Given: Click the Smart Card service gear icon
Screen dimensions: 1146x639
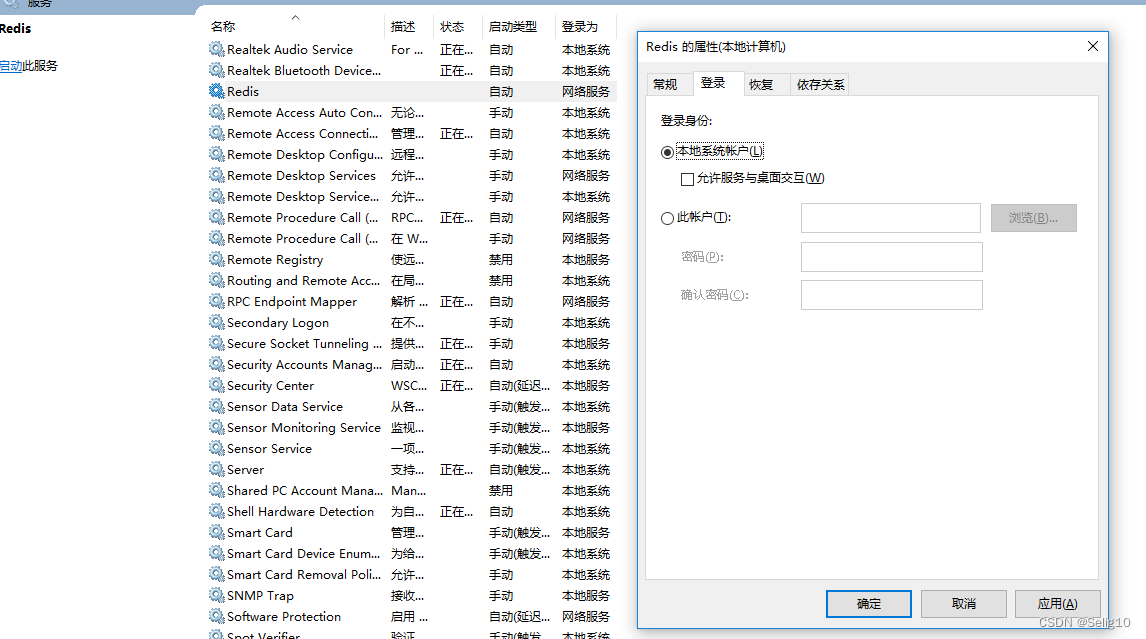Looking at the screenshot, I should [x=216, y=532].
